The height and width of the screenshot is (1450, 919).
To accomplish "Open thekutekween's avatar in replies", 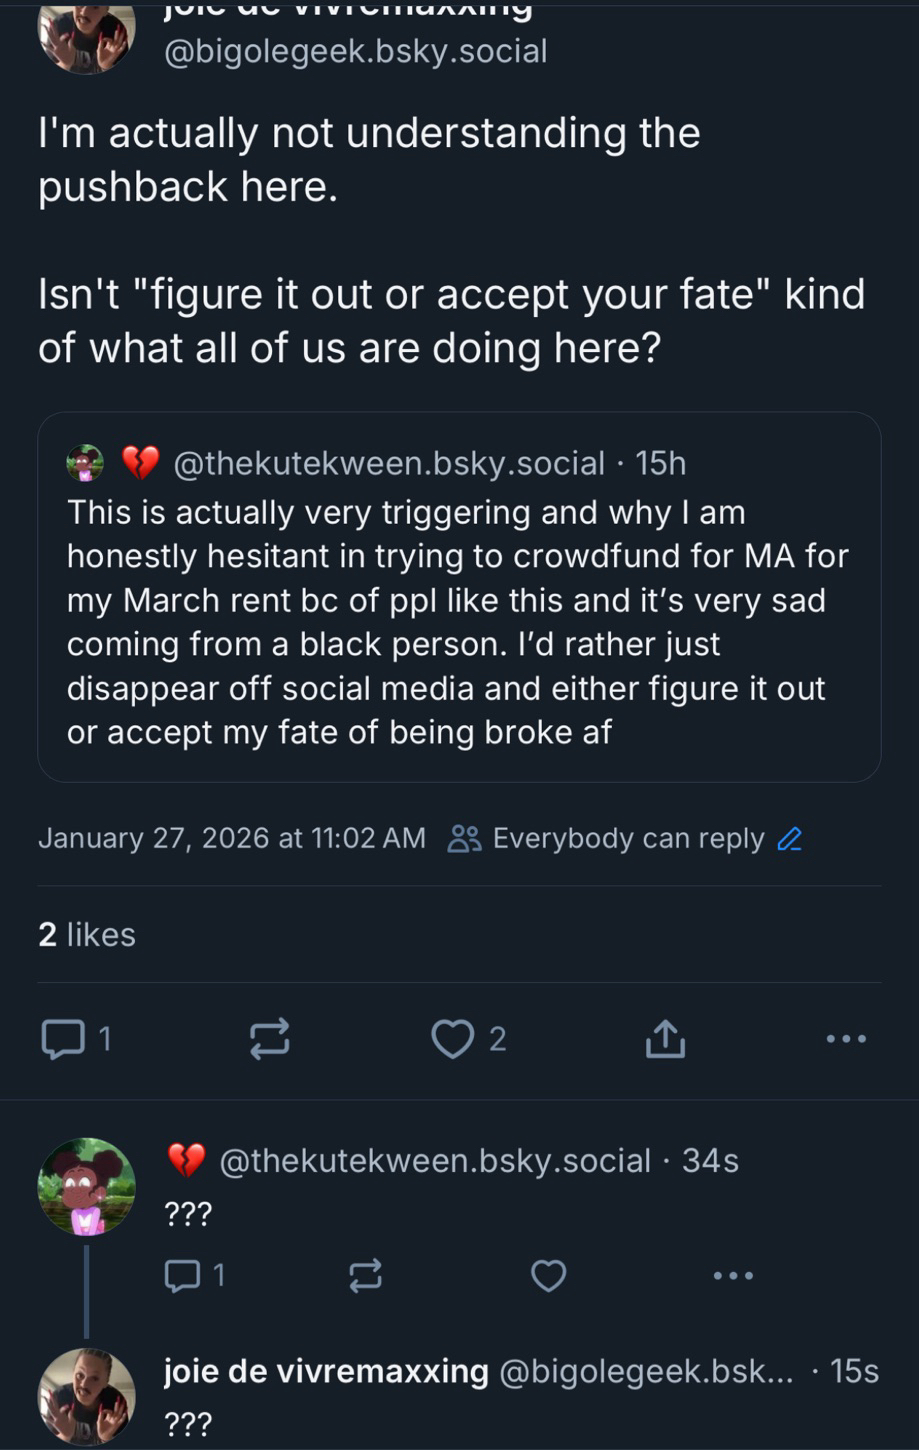I will [x=86, y=1186].
